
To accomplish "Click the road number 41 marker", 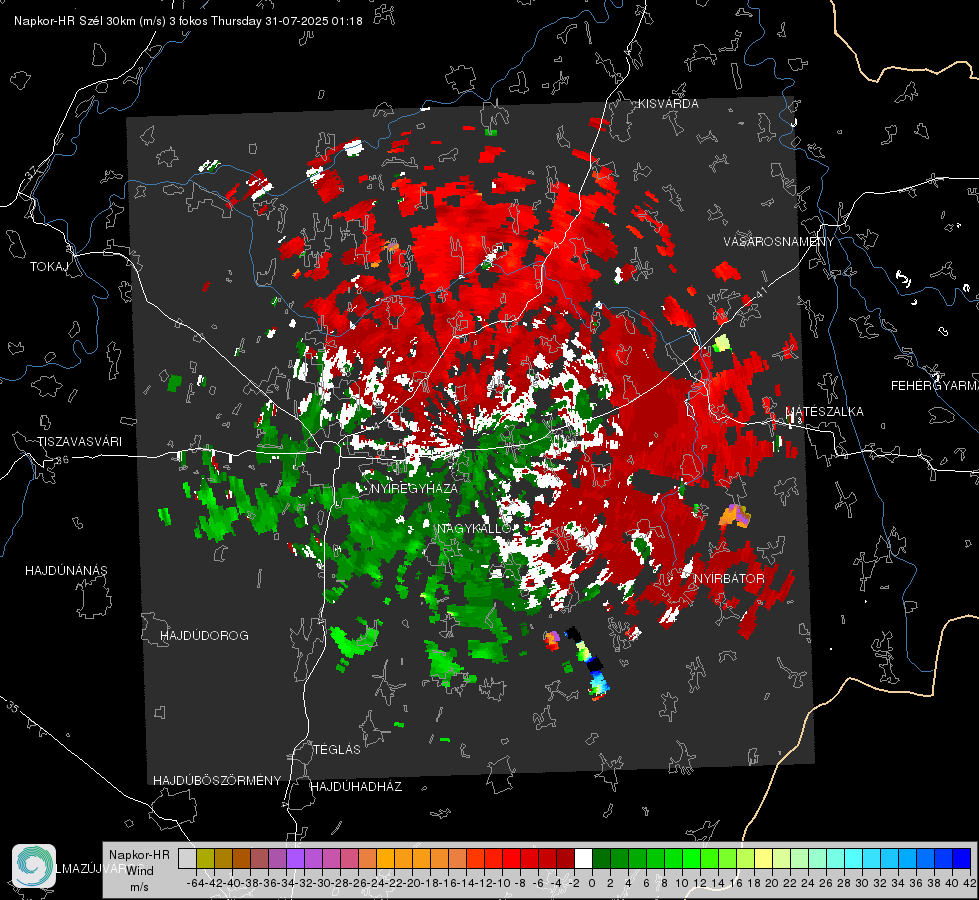I will click(x=761, y=292).
